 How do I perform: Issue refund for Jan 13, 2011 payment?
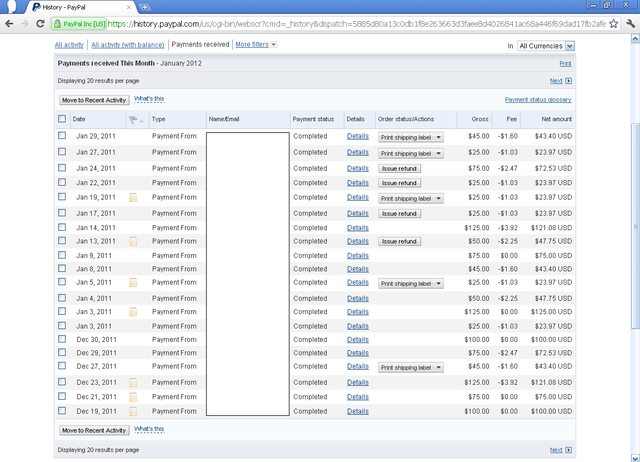click(399, 242)
